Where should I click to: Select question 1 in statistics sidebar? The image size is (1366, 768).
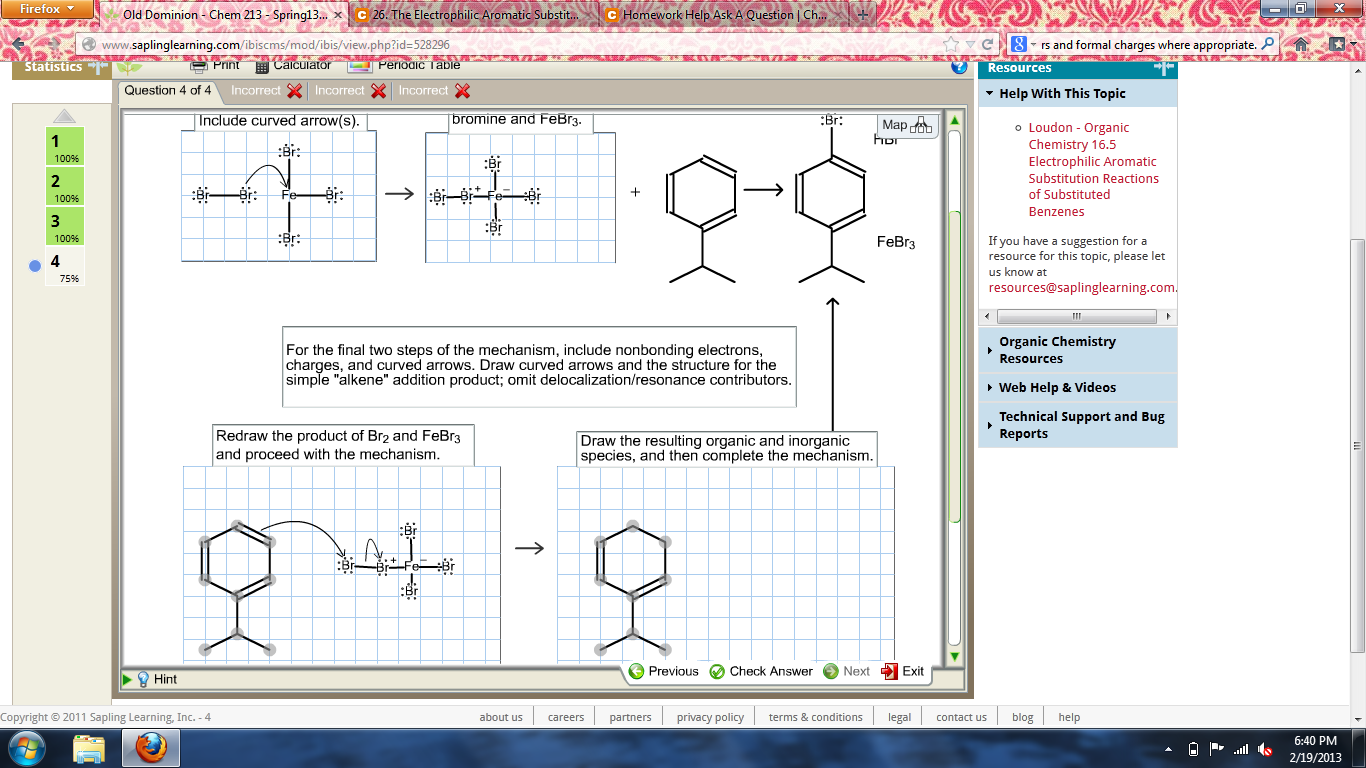(x=67, y=146)
